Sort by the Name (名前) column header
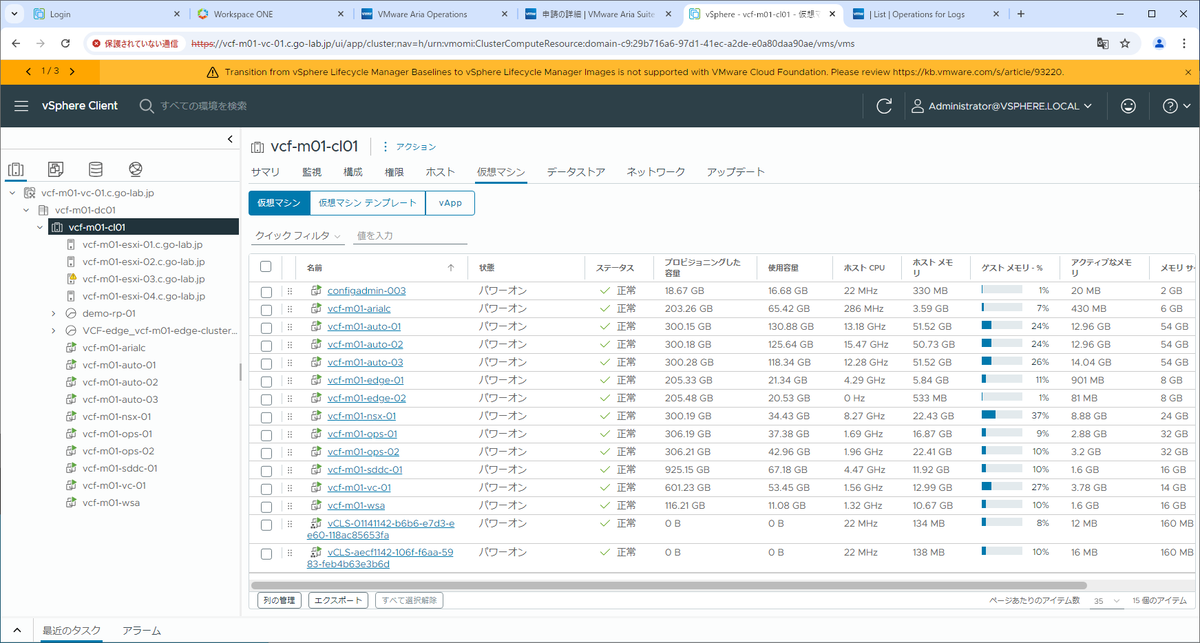The image size is (1200, 643). coord(314,267)
